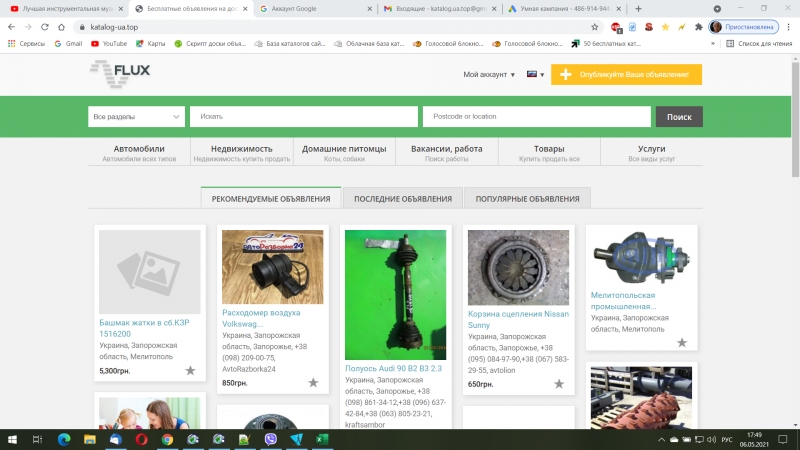Open new browser tab plus button
This screenshot has height=450, width=800.
(638, 9)
